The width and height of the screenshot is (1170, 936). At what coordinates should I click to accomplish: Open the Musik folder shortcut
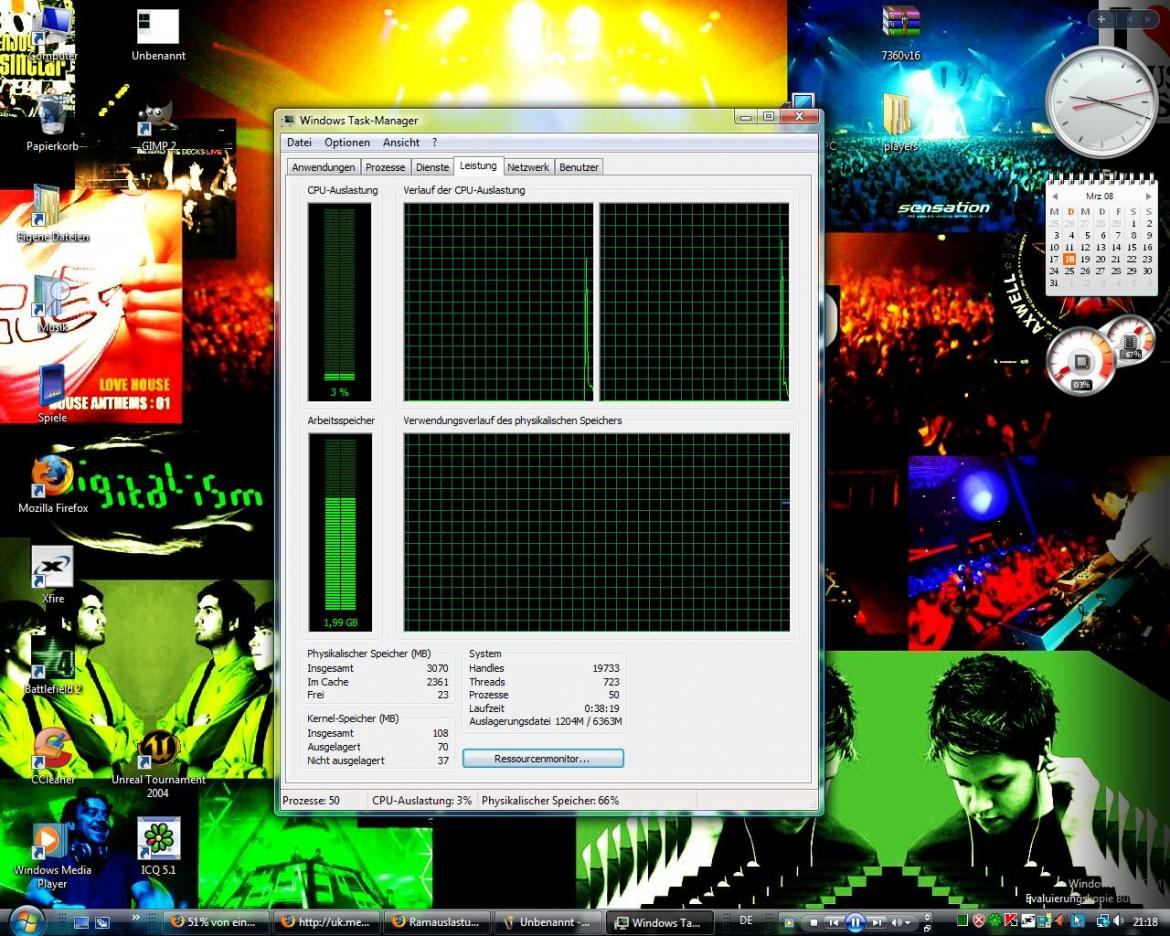coord(52,304)
